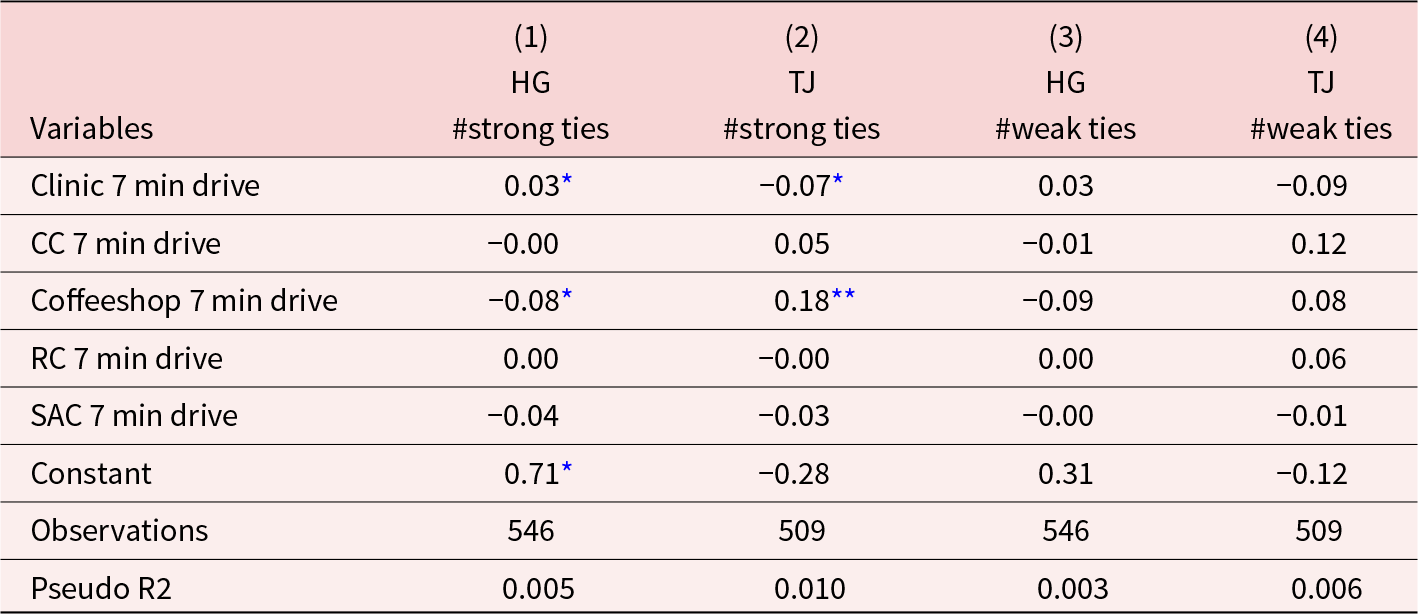This screenshot has height=614, width=1418.
Task: Select the SAC 7 min drive label
Action: click(x=134, y=415)
